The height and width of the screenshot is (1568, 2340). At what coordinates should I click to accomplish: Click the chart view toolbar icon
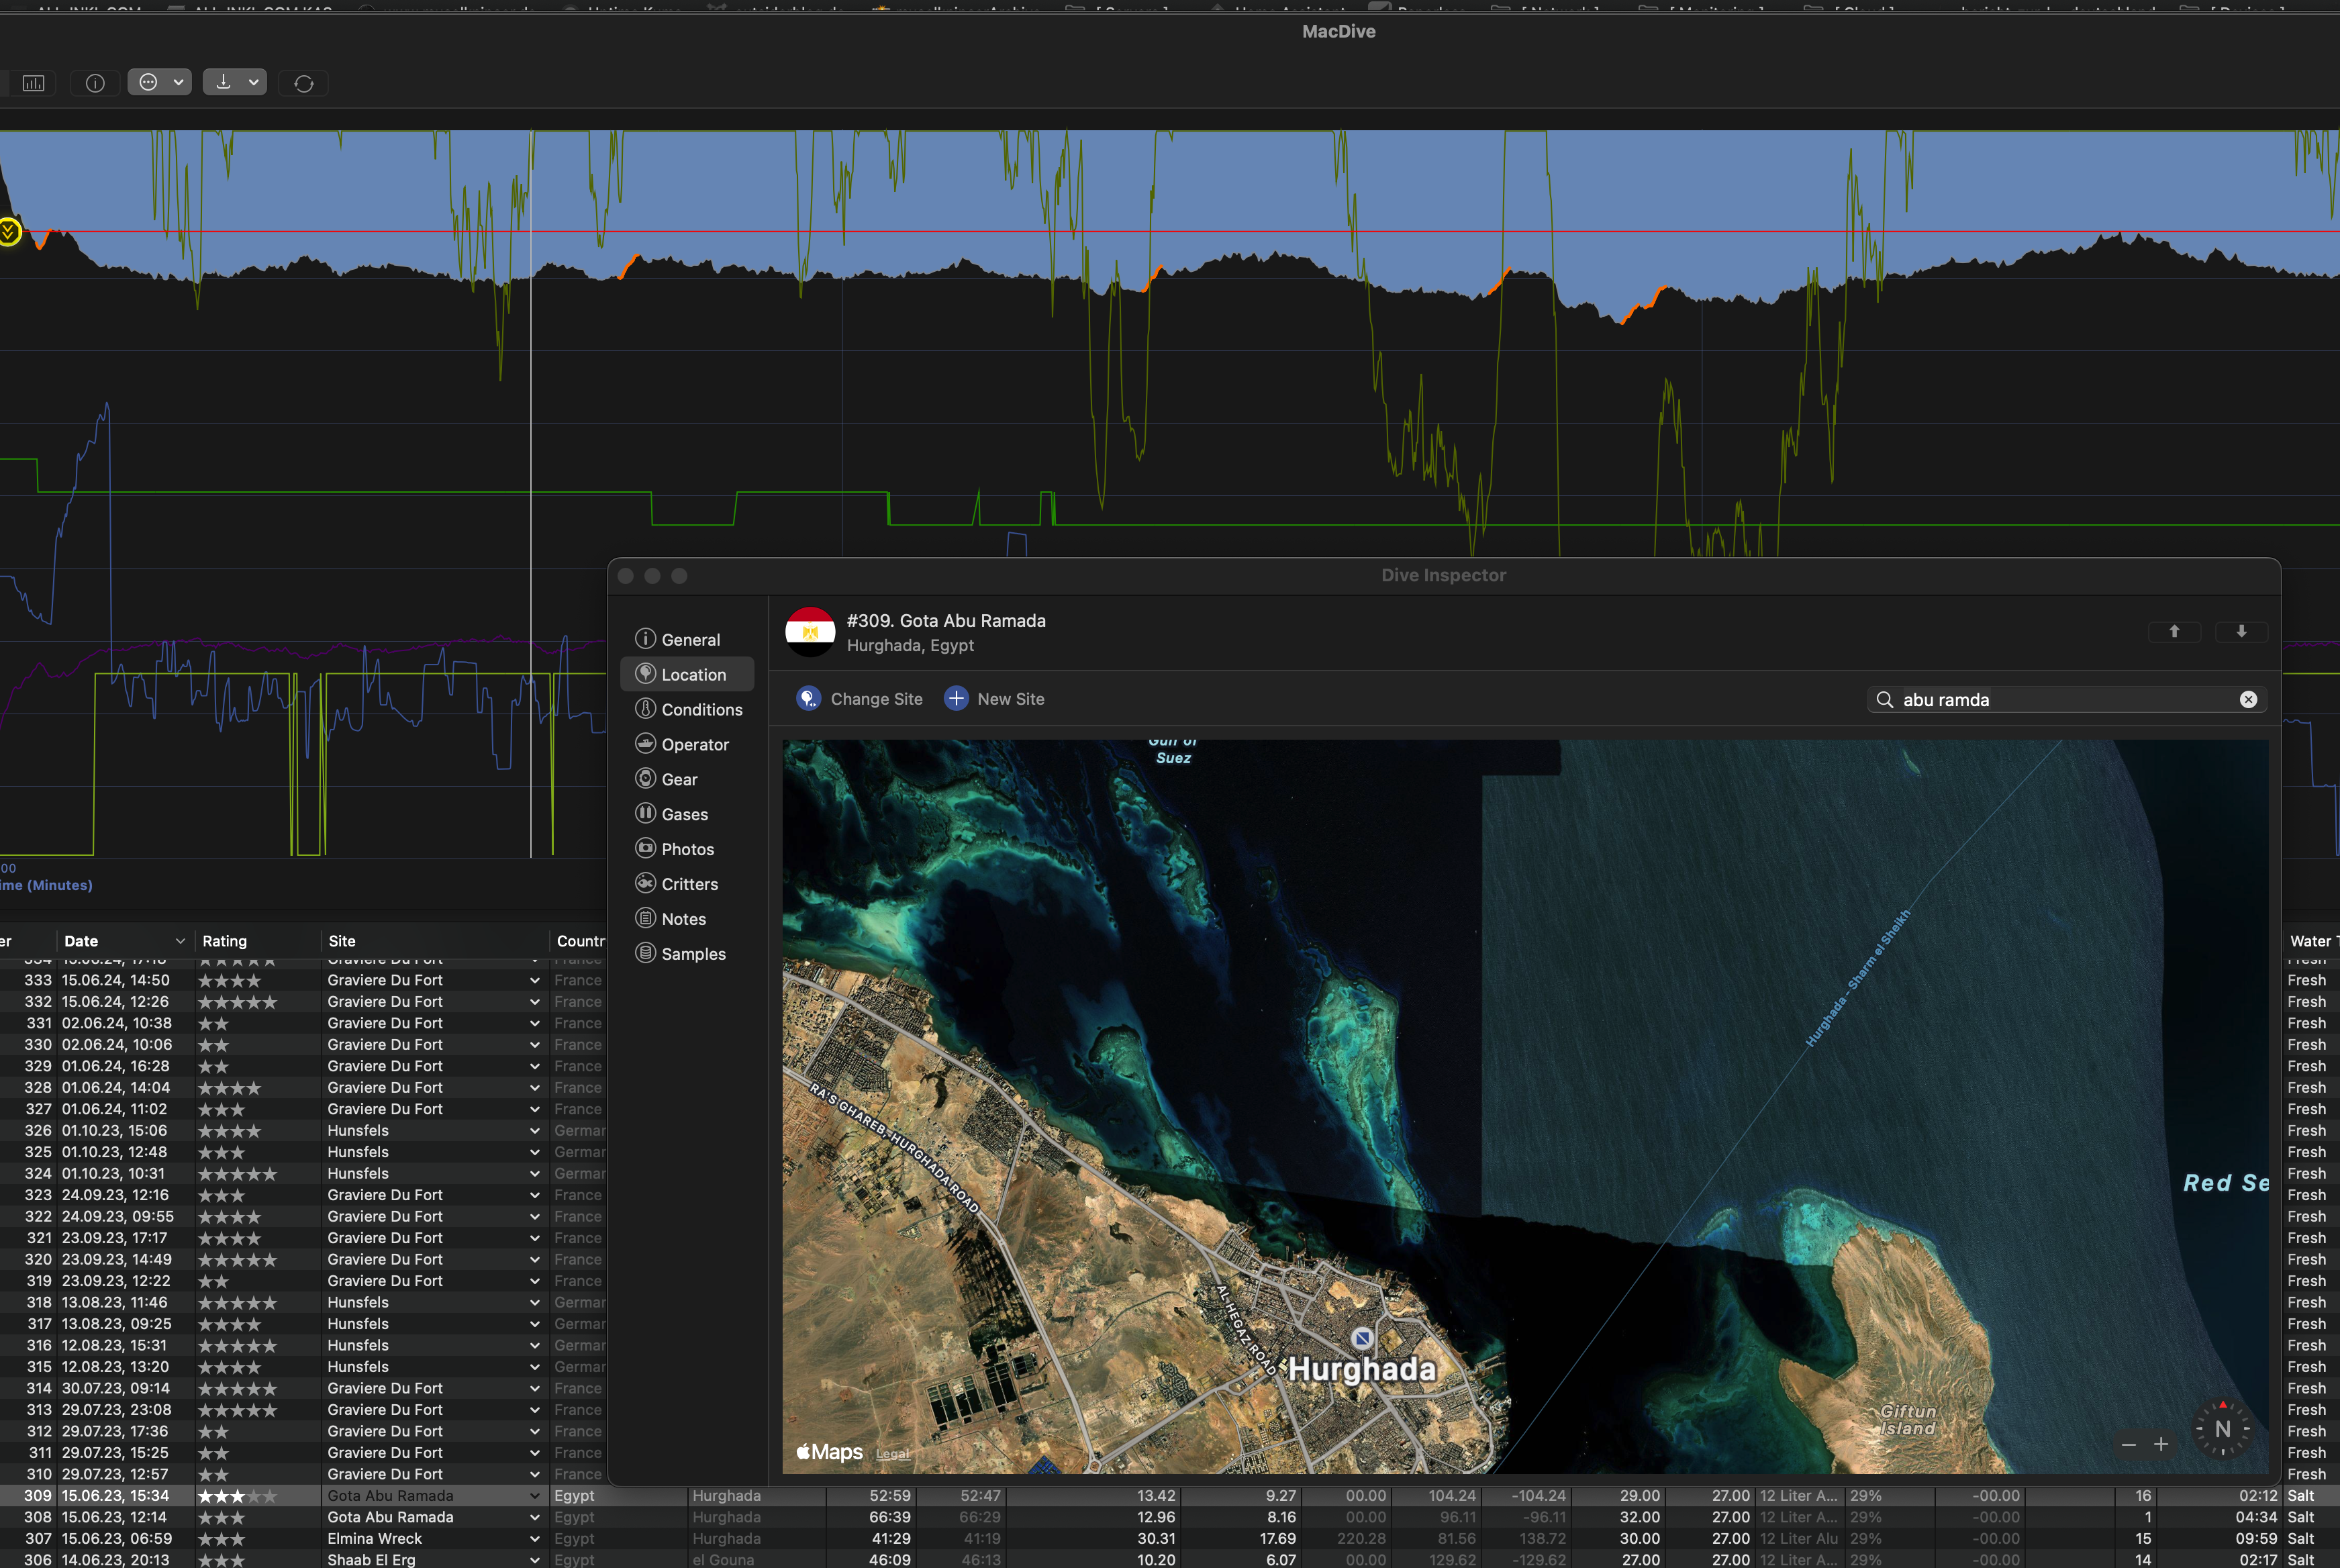33,83
